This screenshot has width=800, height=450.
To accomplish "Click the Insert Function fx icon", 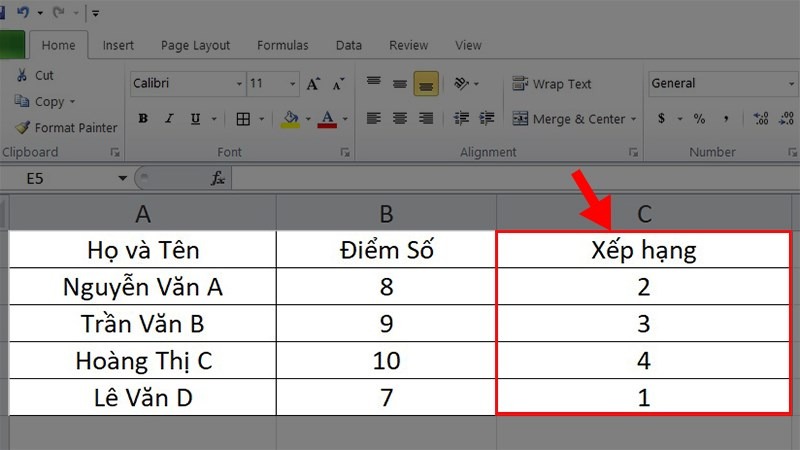I will (x=218, y=179).
